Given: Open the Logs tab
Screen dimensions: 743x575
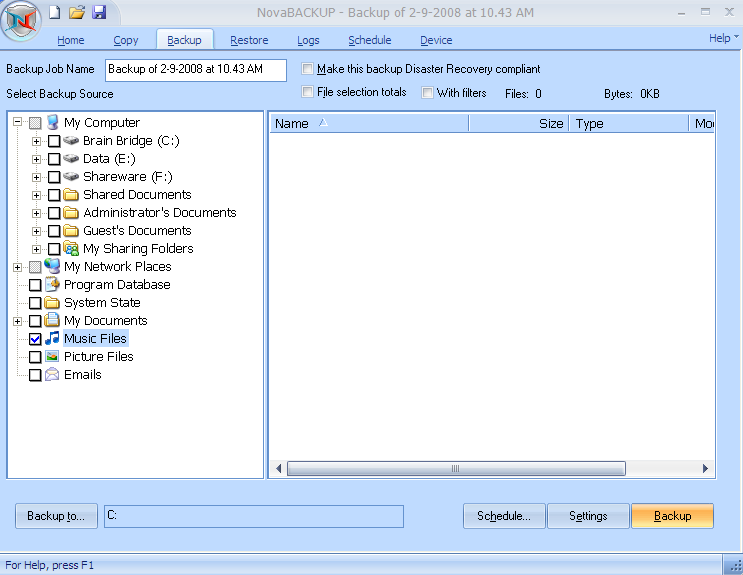Looking at the screenshot, I should tap(308, 40).
